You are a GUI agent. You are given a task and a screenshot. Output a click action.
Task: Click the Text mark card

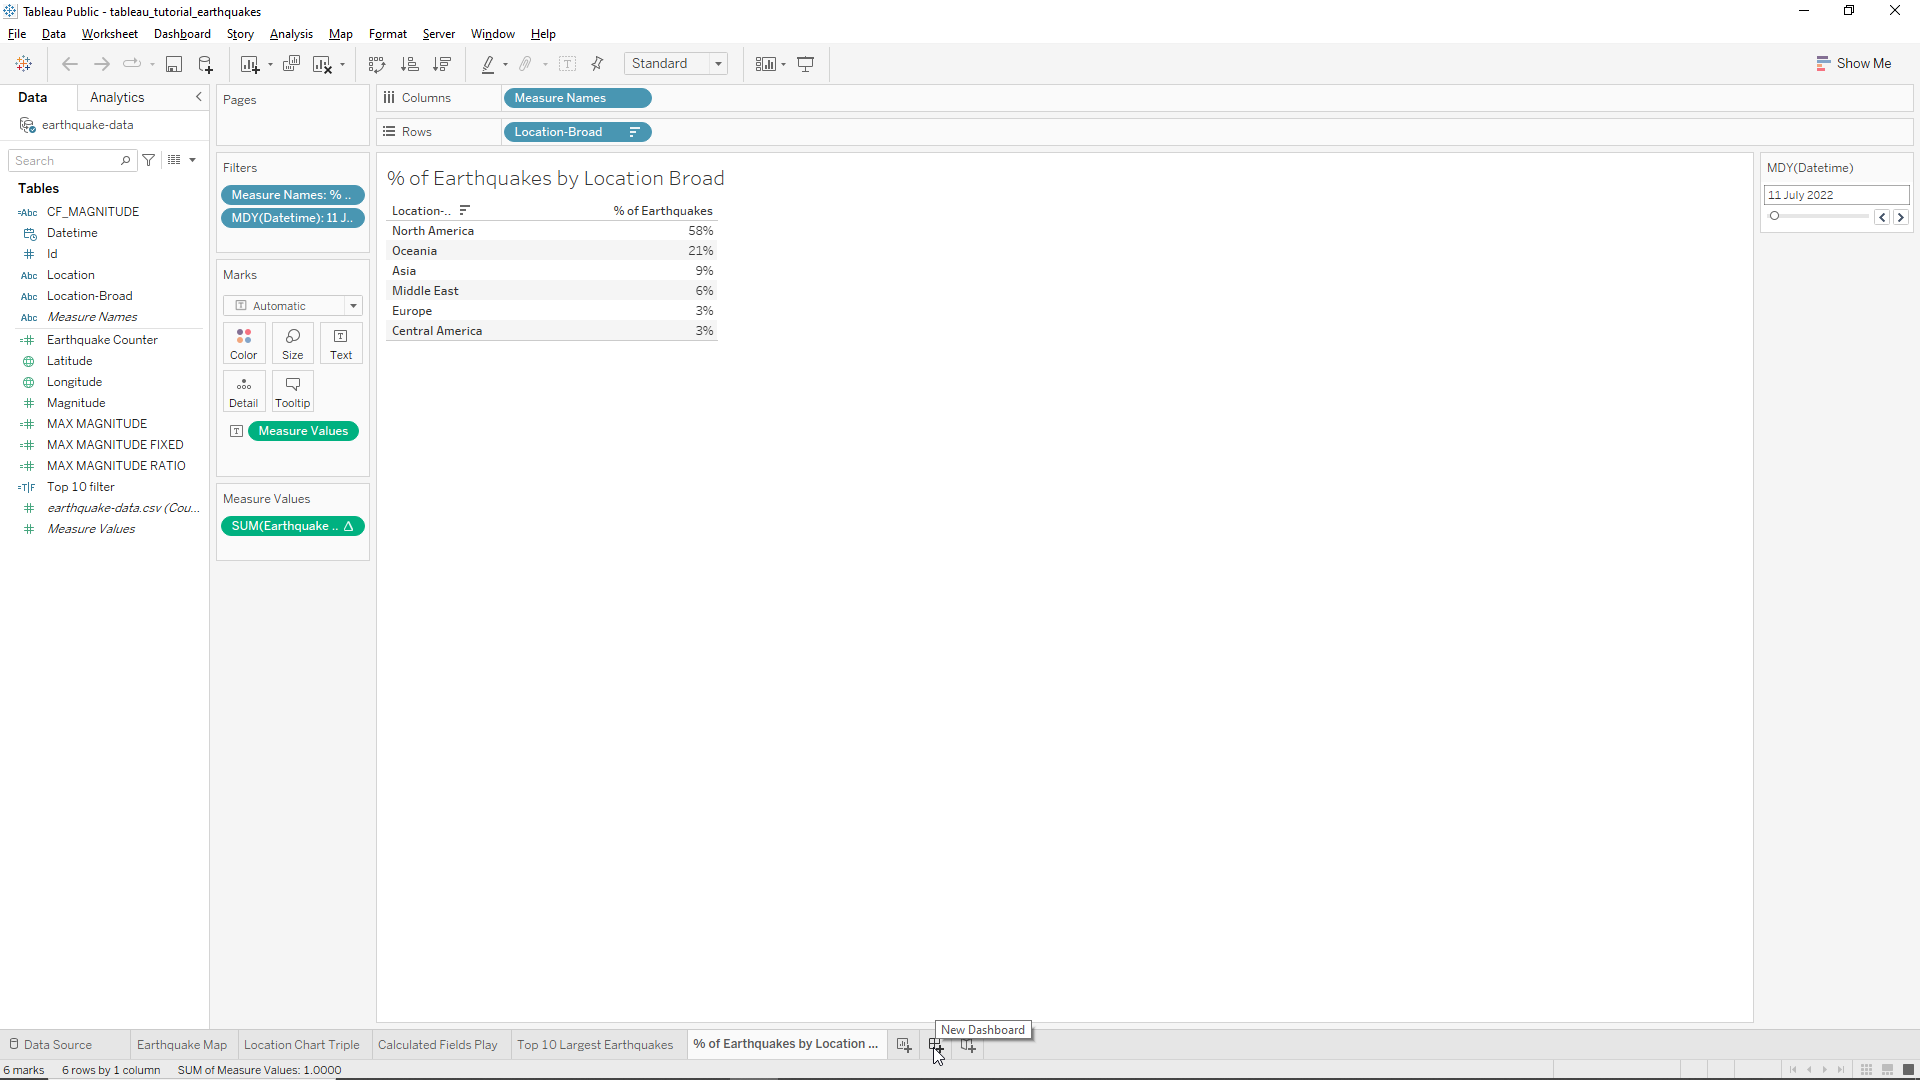(341, 343)
